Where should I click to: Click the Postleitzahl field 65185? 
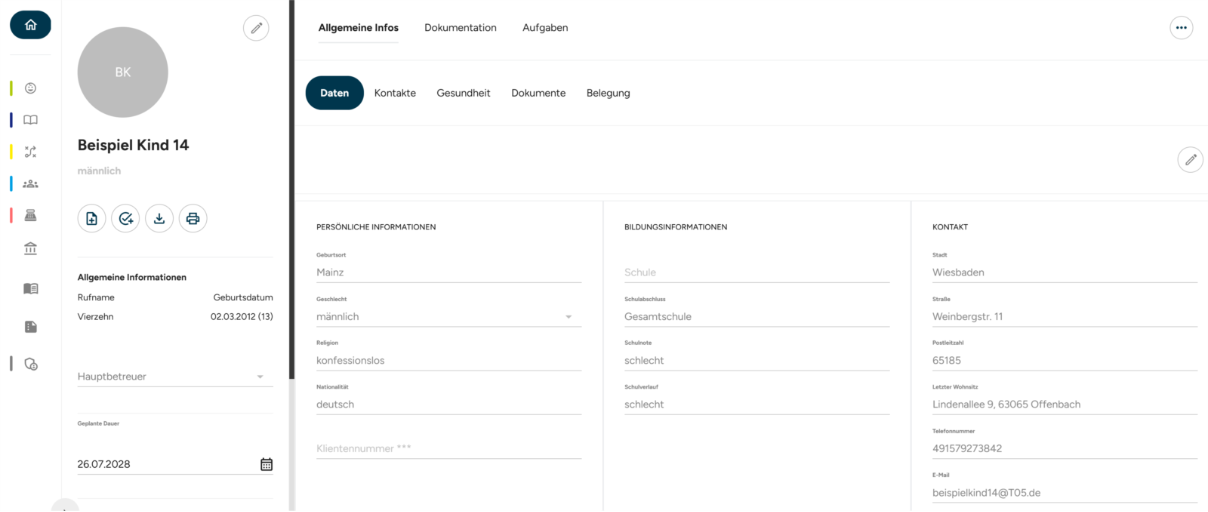click(x=1064, y=360)
